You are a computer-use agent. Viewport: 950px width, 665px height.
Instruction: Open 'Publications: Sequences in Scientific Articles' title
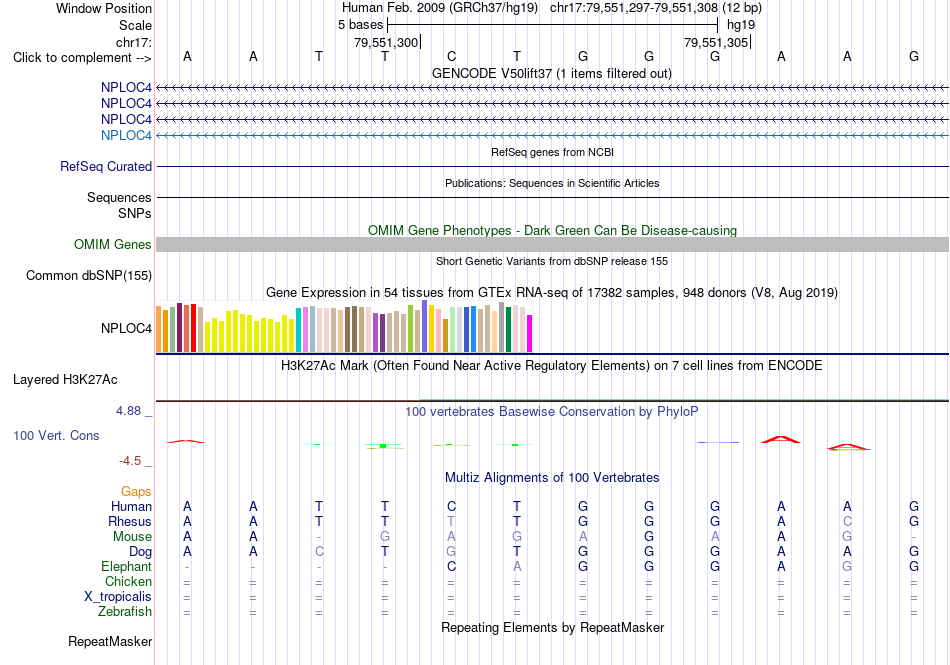pos(552,183)
